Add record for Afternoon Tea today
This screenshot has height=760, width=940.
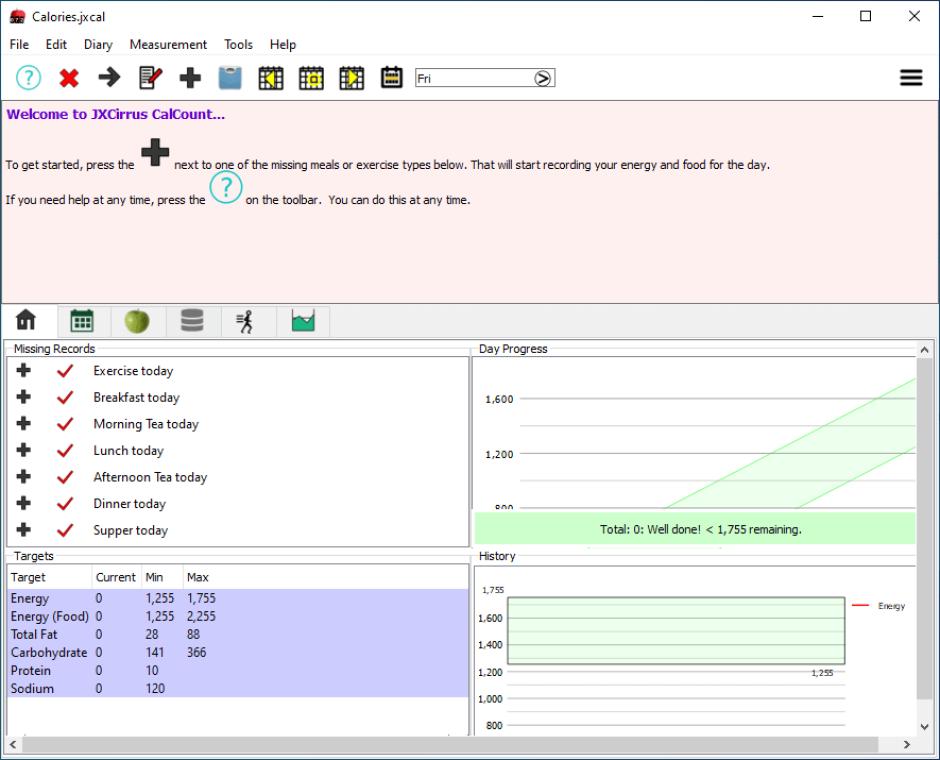coord(23,476)
